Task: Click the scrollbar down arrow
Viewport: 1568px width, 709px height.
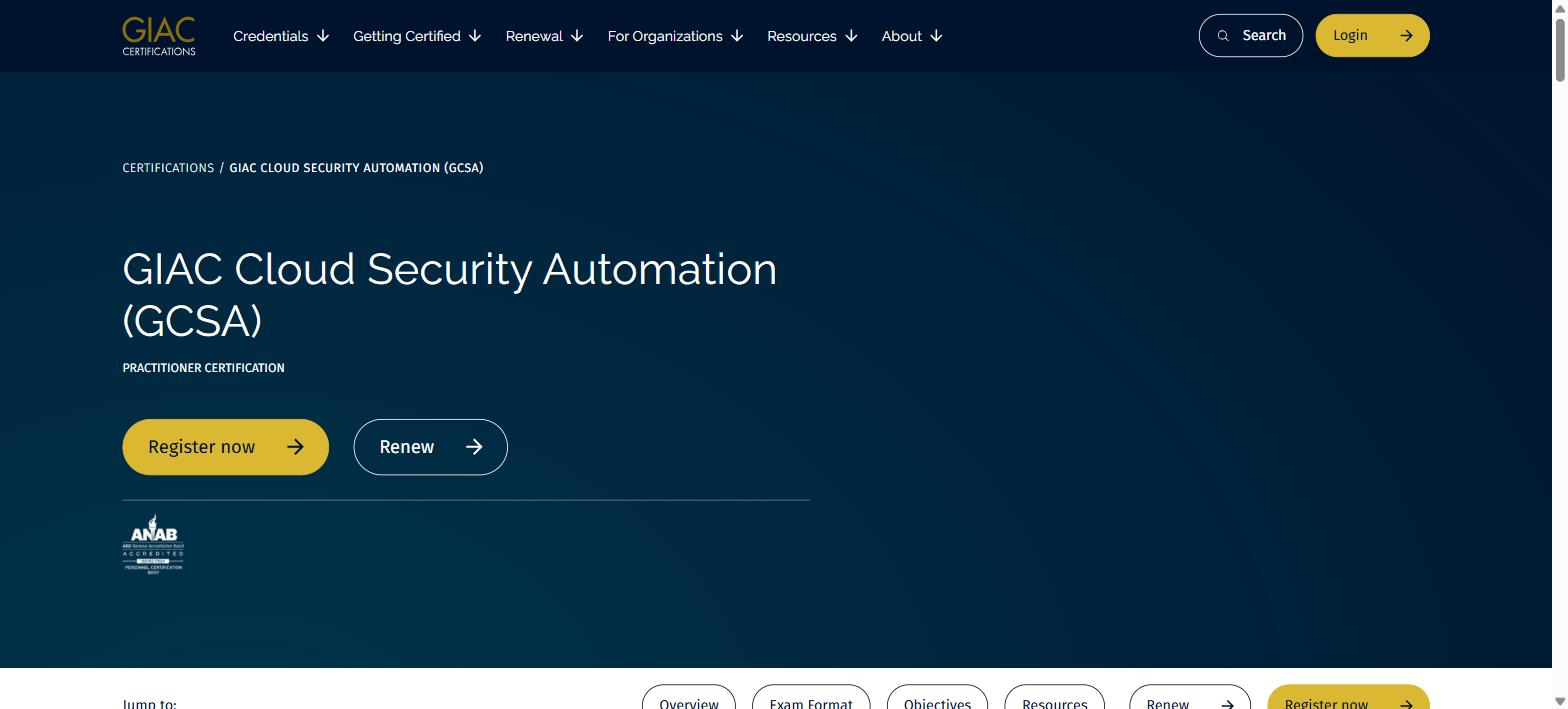Action: (1559, 701)
